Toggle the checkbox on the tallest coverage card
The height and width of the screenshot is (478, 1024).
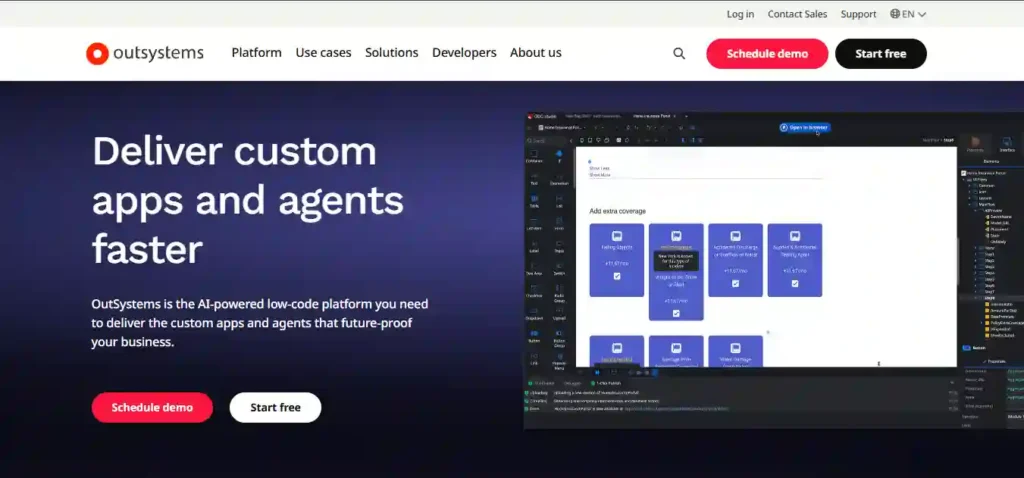pos(676,313)
